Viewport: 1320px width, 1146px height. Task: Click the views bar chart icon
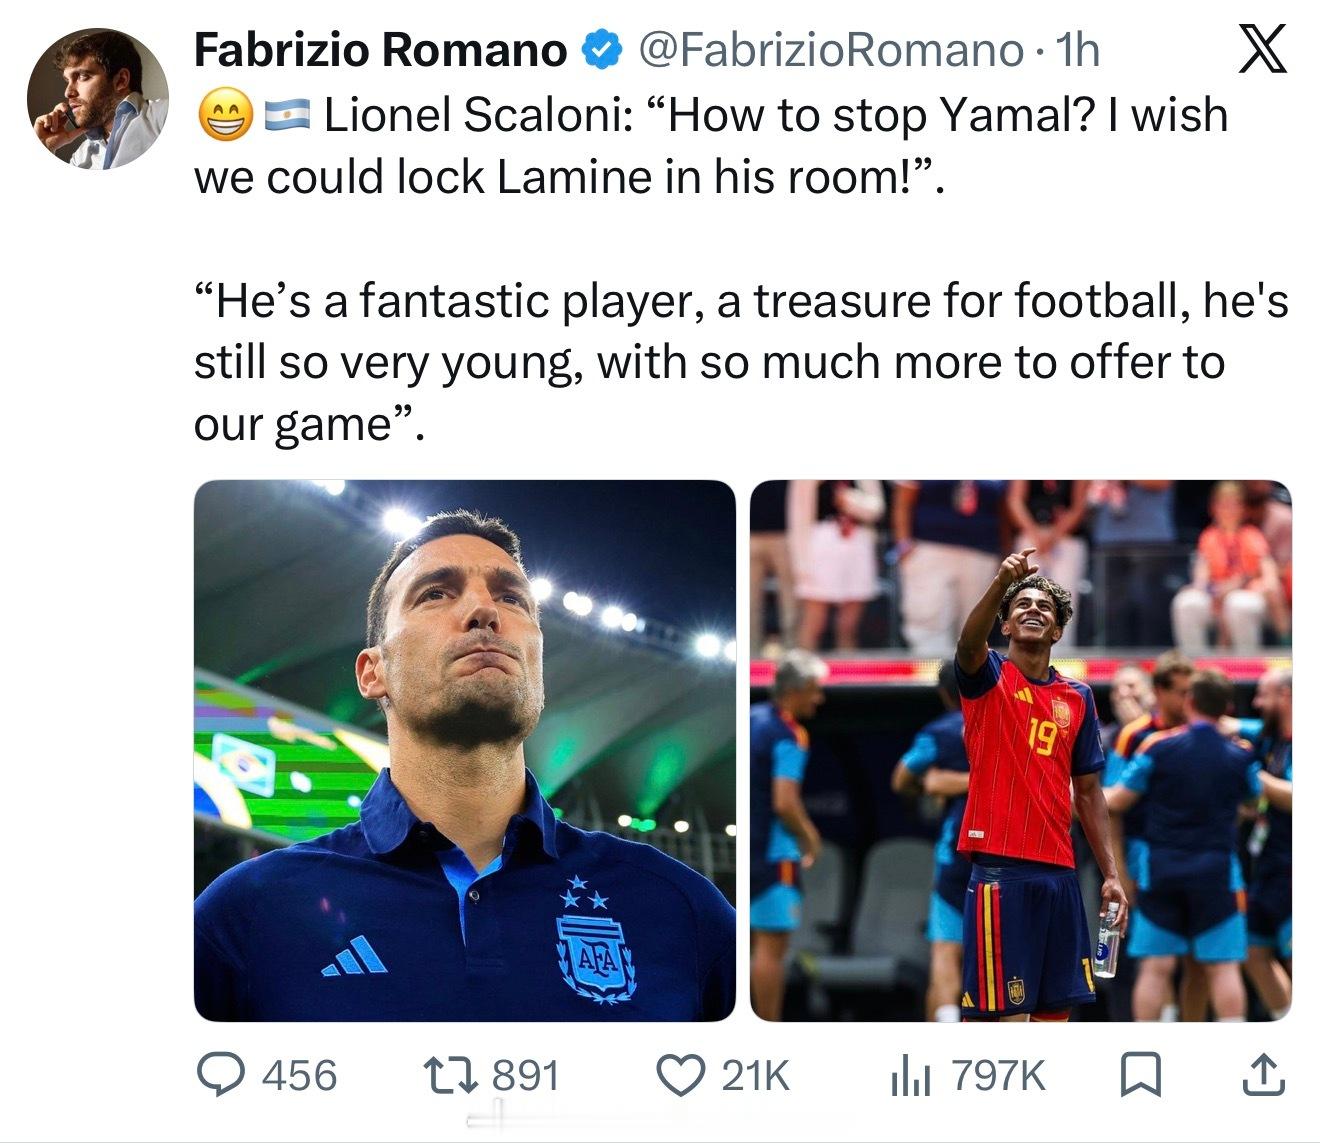tap(910, 1077)
